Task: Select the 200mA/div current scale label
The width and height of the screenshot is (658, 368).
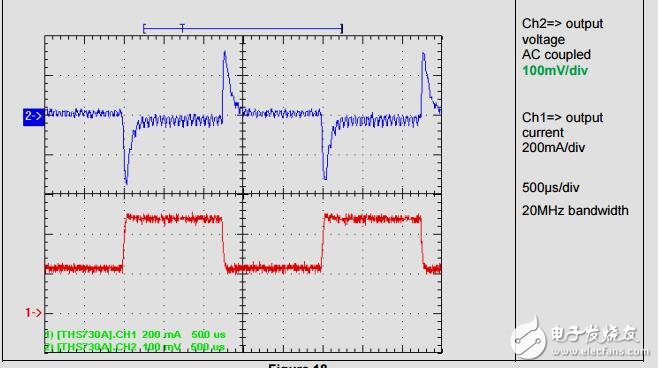Action: pos(553,148)
